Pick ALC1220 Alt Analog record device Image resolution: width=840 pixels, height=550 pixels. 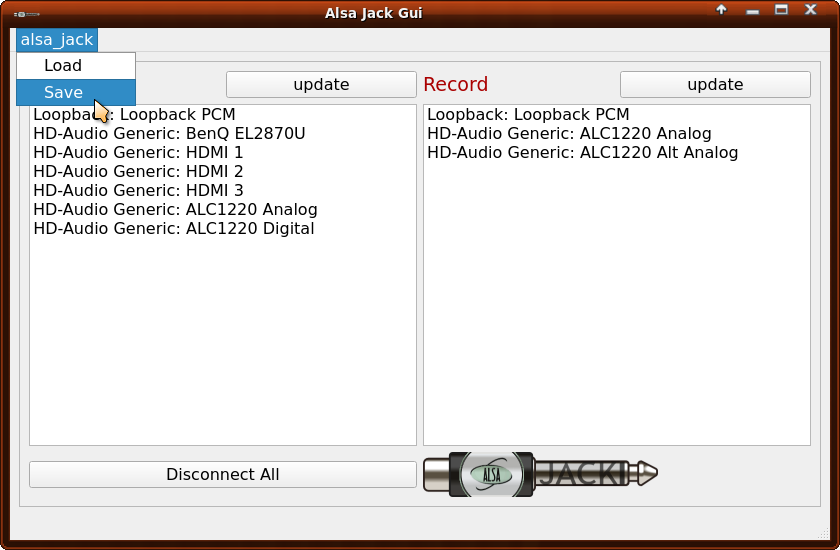[582, 153]
